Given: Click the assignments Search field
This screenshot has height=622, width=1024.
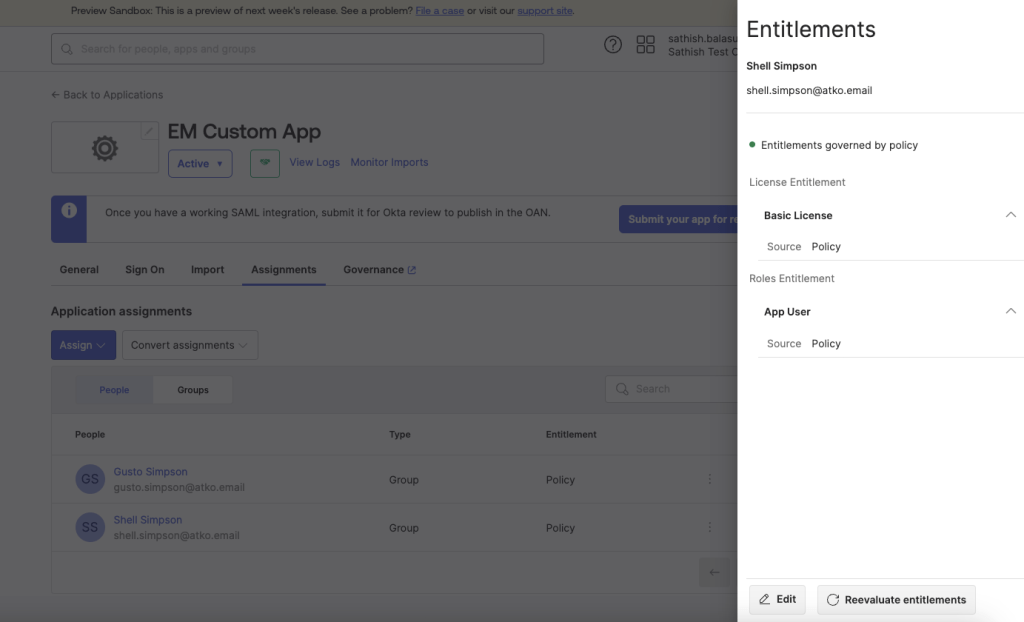Looking at the screenshot, I should tap(671, 389).
